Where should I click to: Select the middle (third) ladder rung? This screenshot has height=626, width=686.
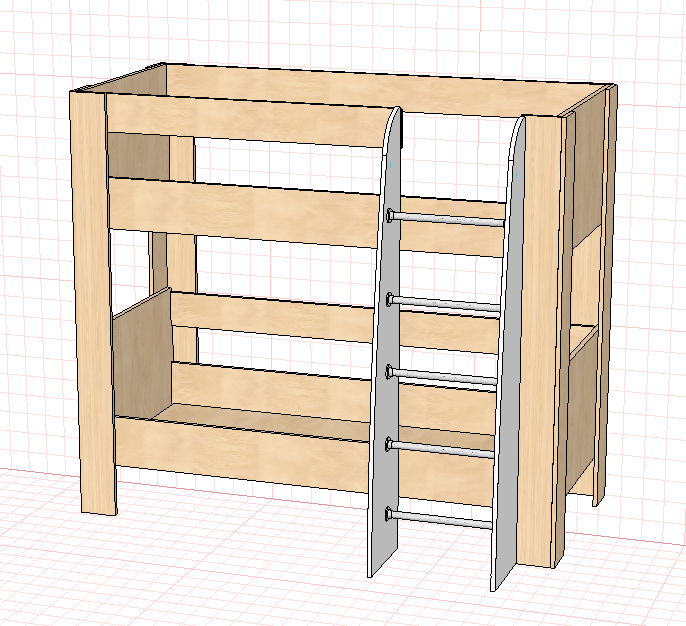tap(442, 376)
